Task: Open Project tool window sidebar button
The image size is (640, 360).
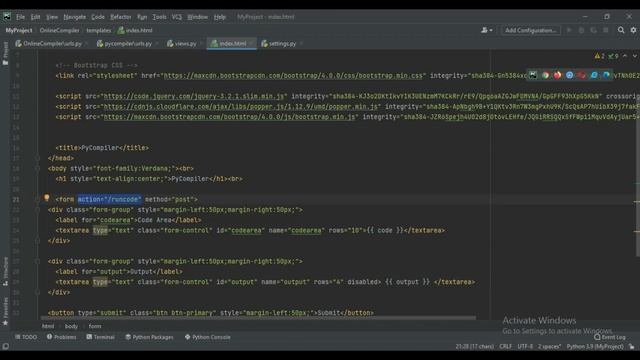Action: point(5,53)
